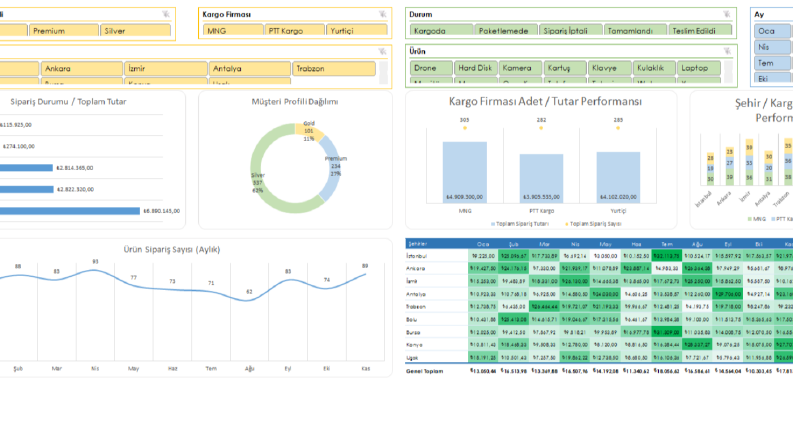Filter by Yurtiçi cargo company

(x=357, y=30)
